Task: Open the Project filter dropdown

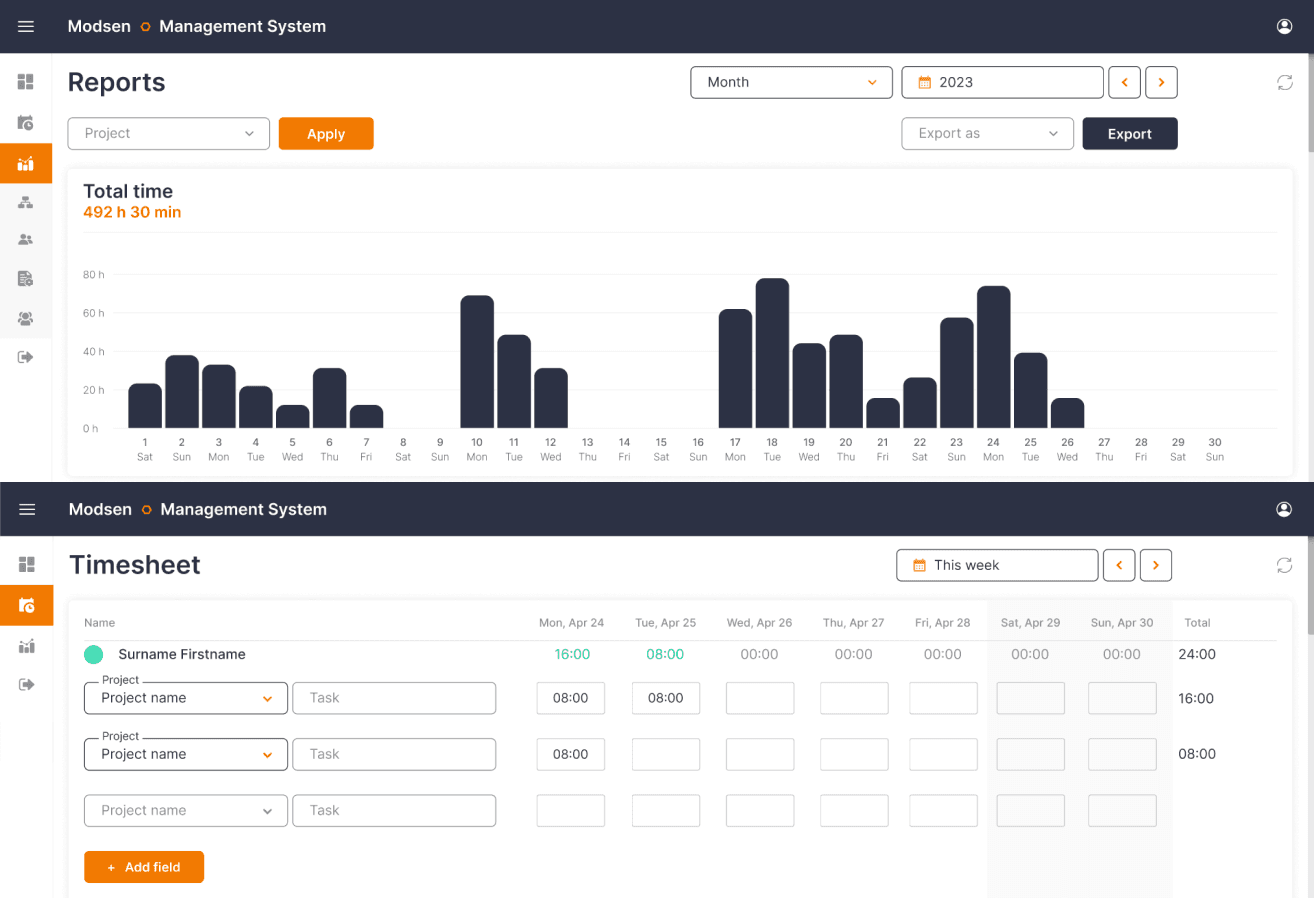Action: pyautogui.click(x=168, y=133)
